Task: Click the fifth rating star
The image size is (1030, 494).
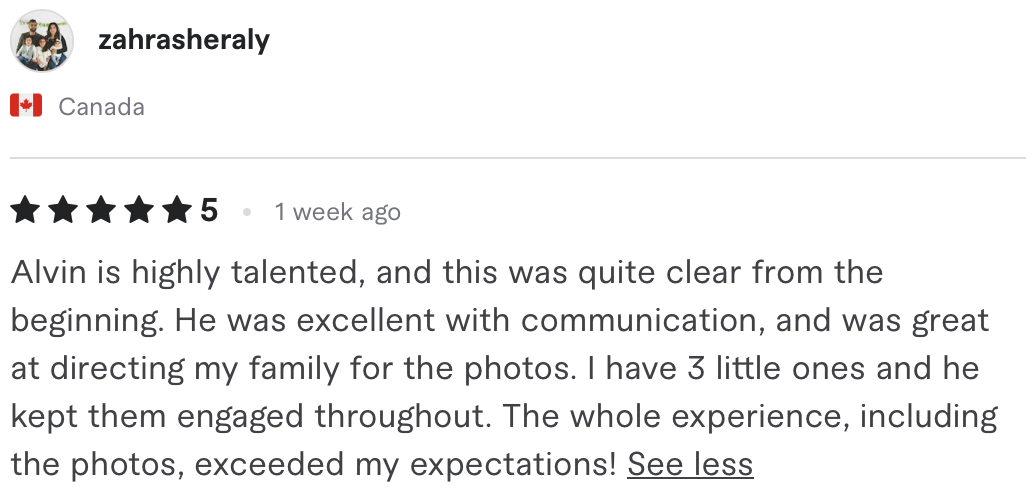Action: pyautogui.click(x=177, y=212)
